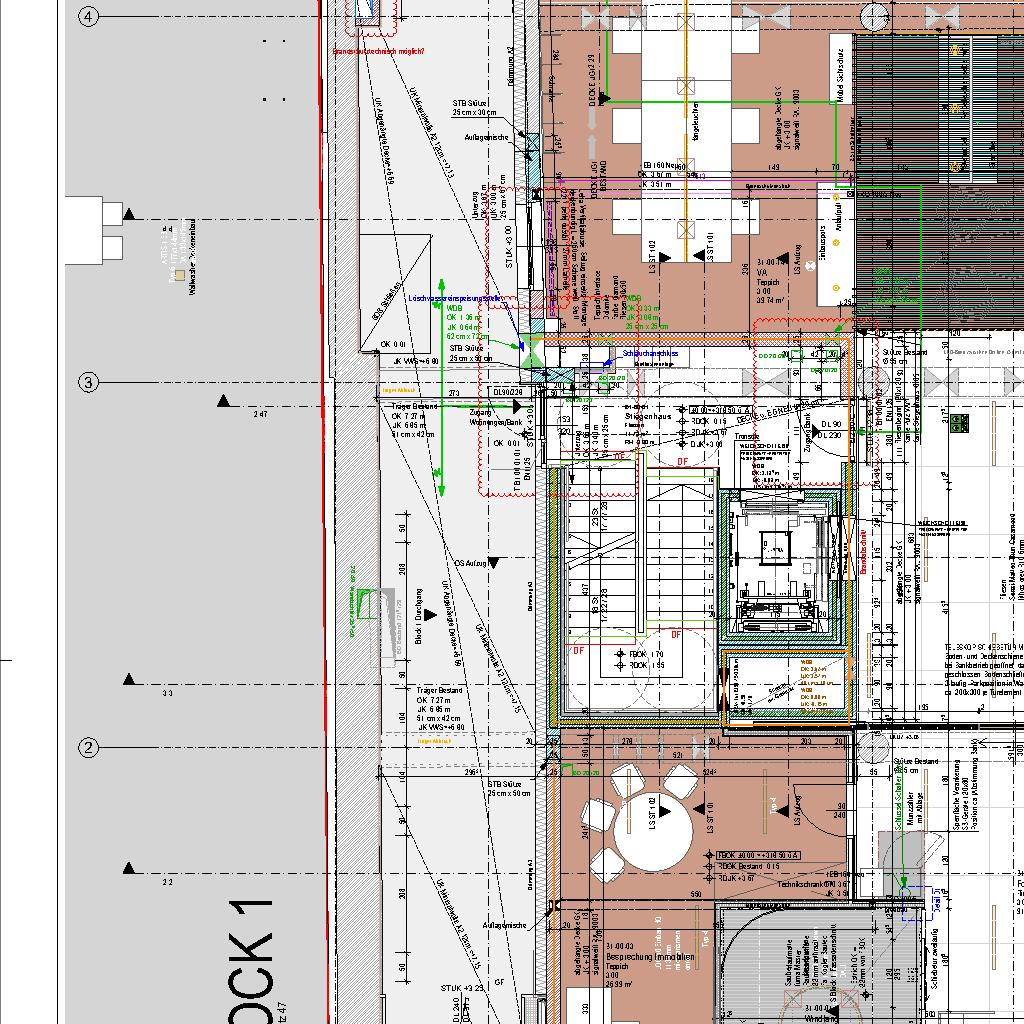Click the blue Schlauchanschluss label

tap(649, 353)
